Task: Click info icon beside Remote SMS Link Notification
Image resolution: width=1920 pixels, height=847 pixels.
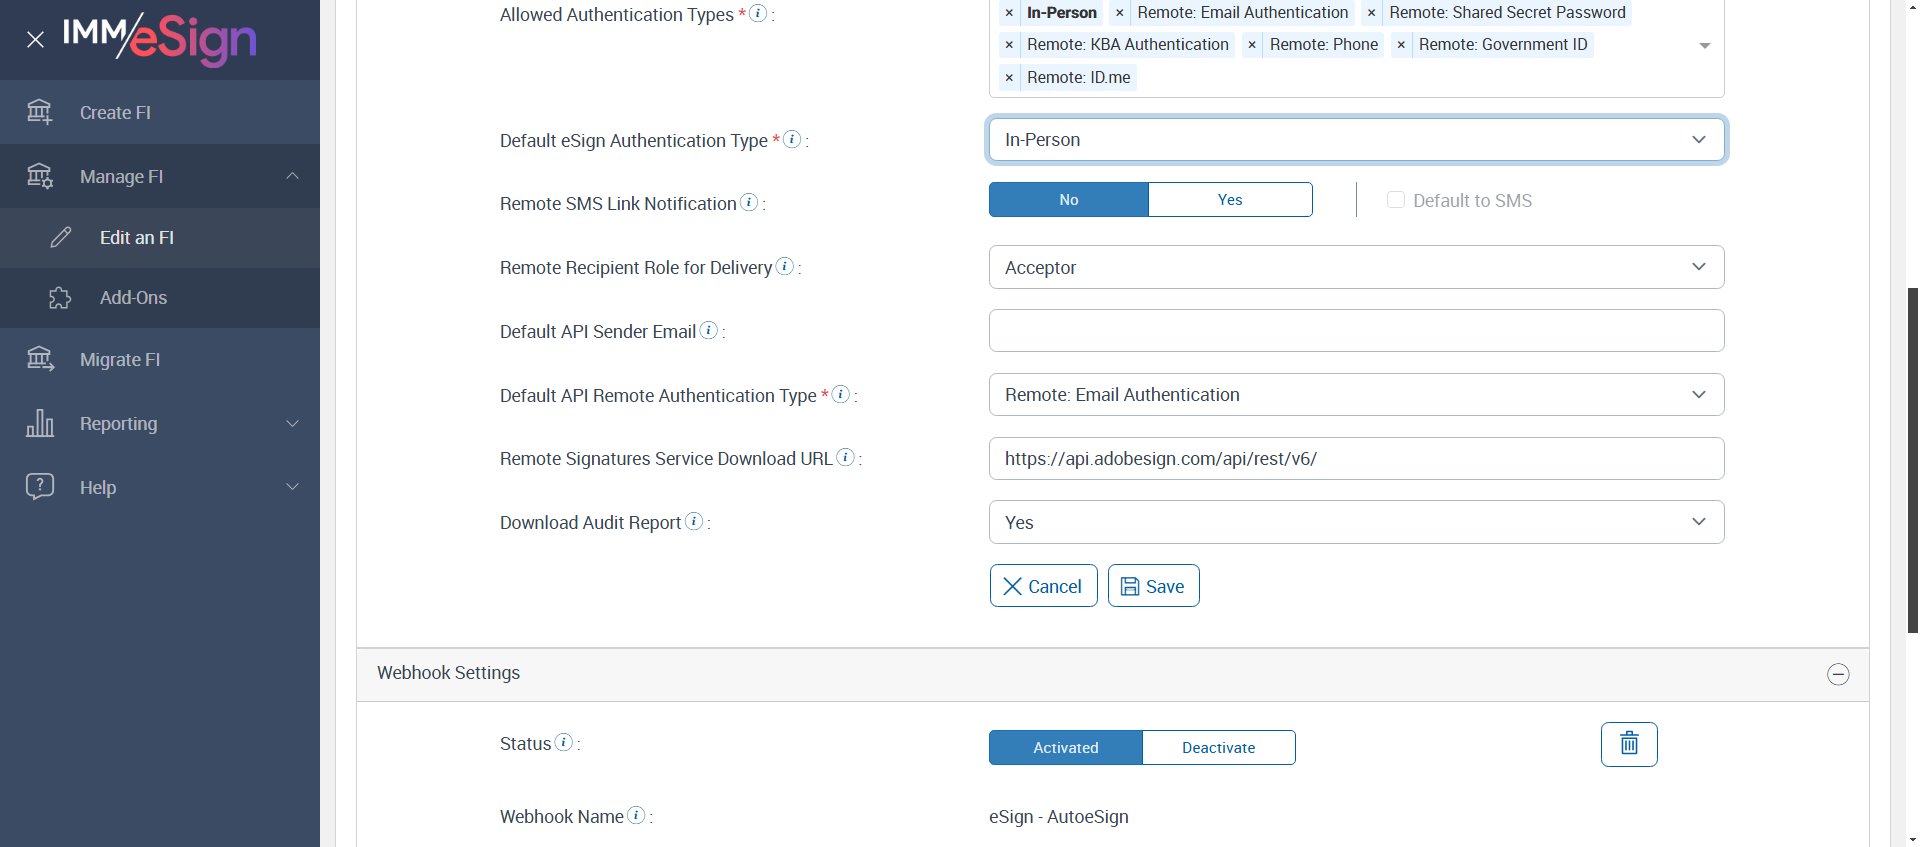Action: [749, 202]
